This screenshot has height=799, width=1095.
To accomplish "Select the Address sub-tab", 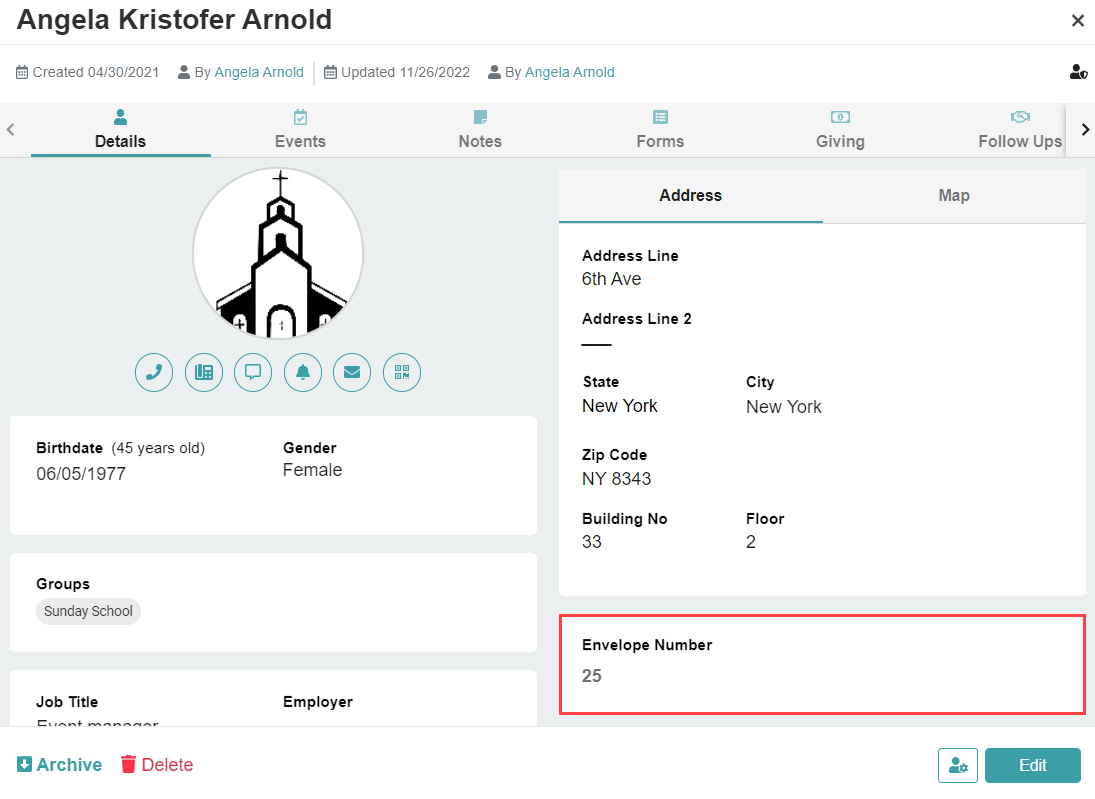I will click(x=691, y=196).
